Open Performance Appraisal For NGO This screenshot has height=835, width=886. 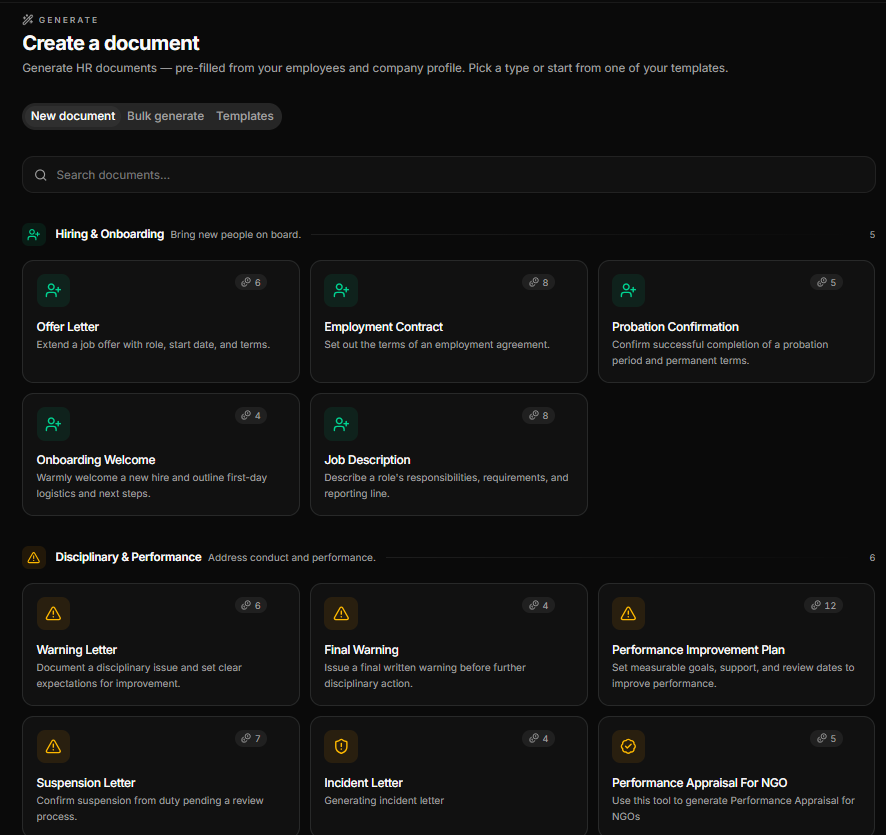tap(736, 776)
